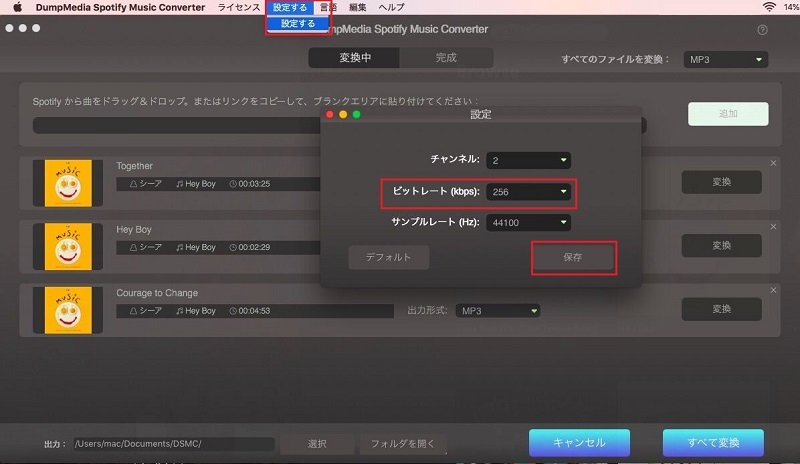Image resolution: width=800 pixels, height=464 pixels.
Task: Close the 設定 dialog with red button
Action: (330, 114)
